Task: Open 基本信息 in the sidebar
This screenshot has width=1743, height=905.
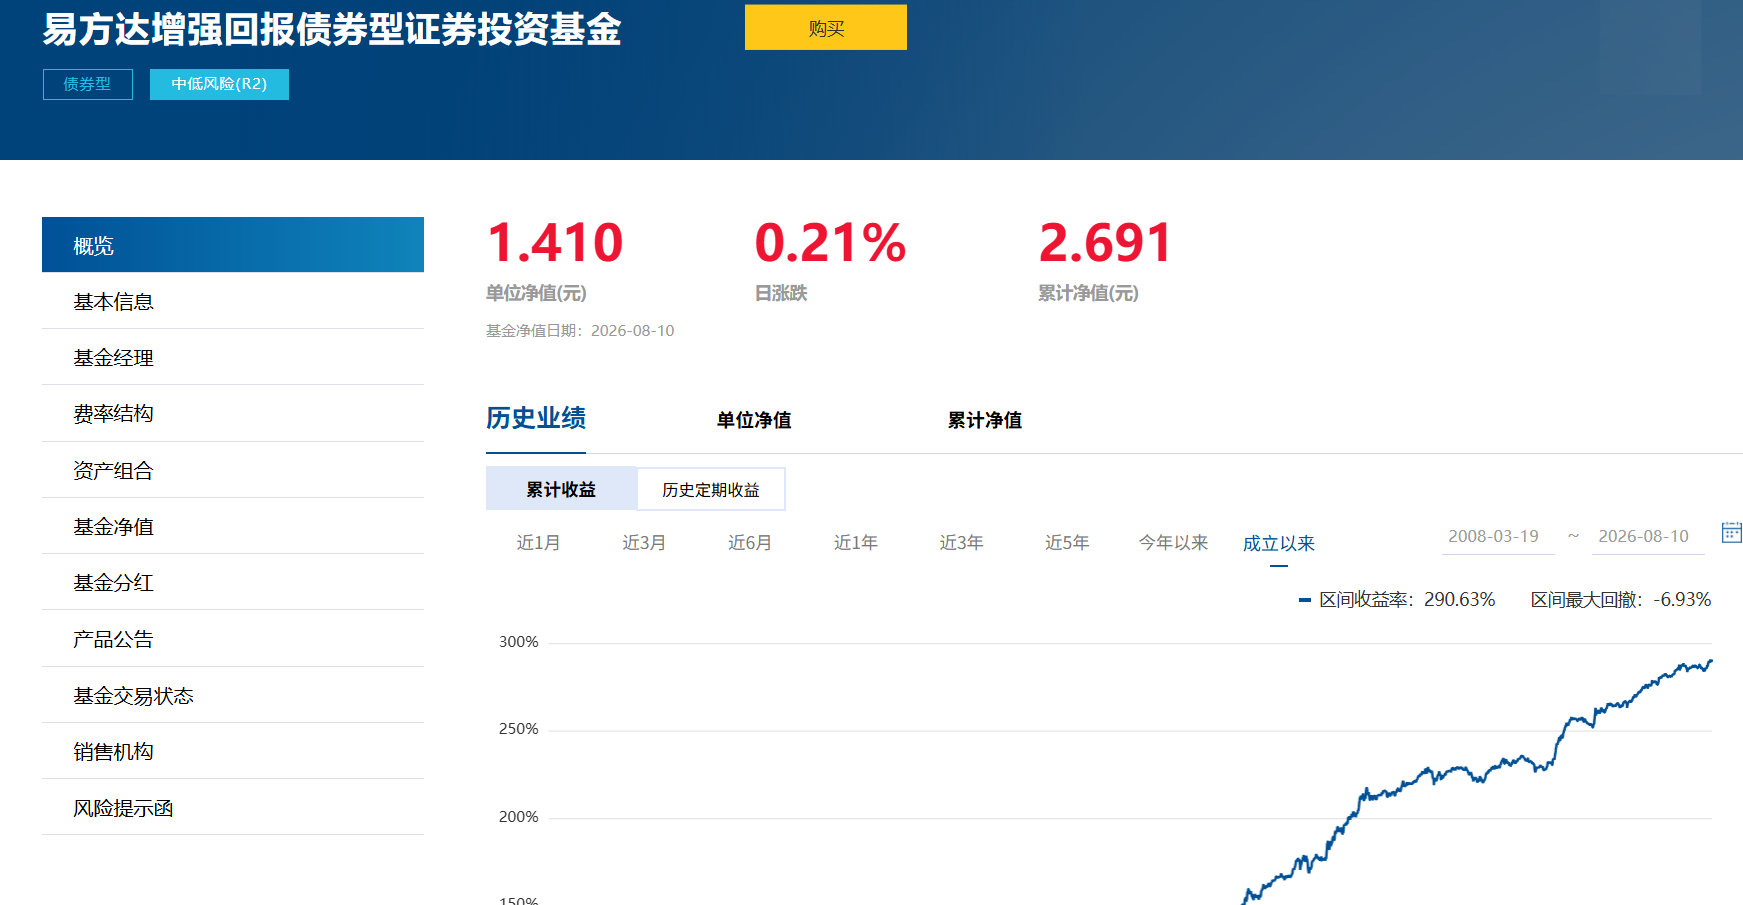Action: [233, 301]
